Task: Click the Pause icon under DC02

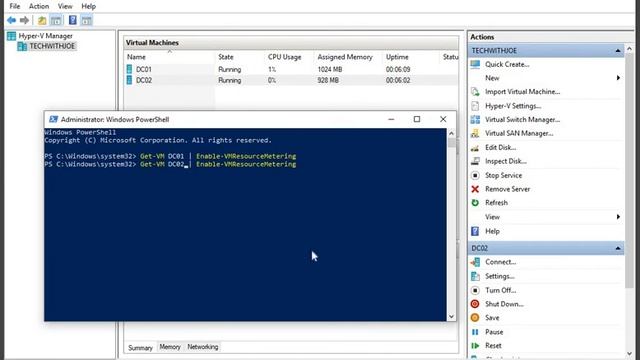Action: pyautogui.click(x=475, y=332)
